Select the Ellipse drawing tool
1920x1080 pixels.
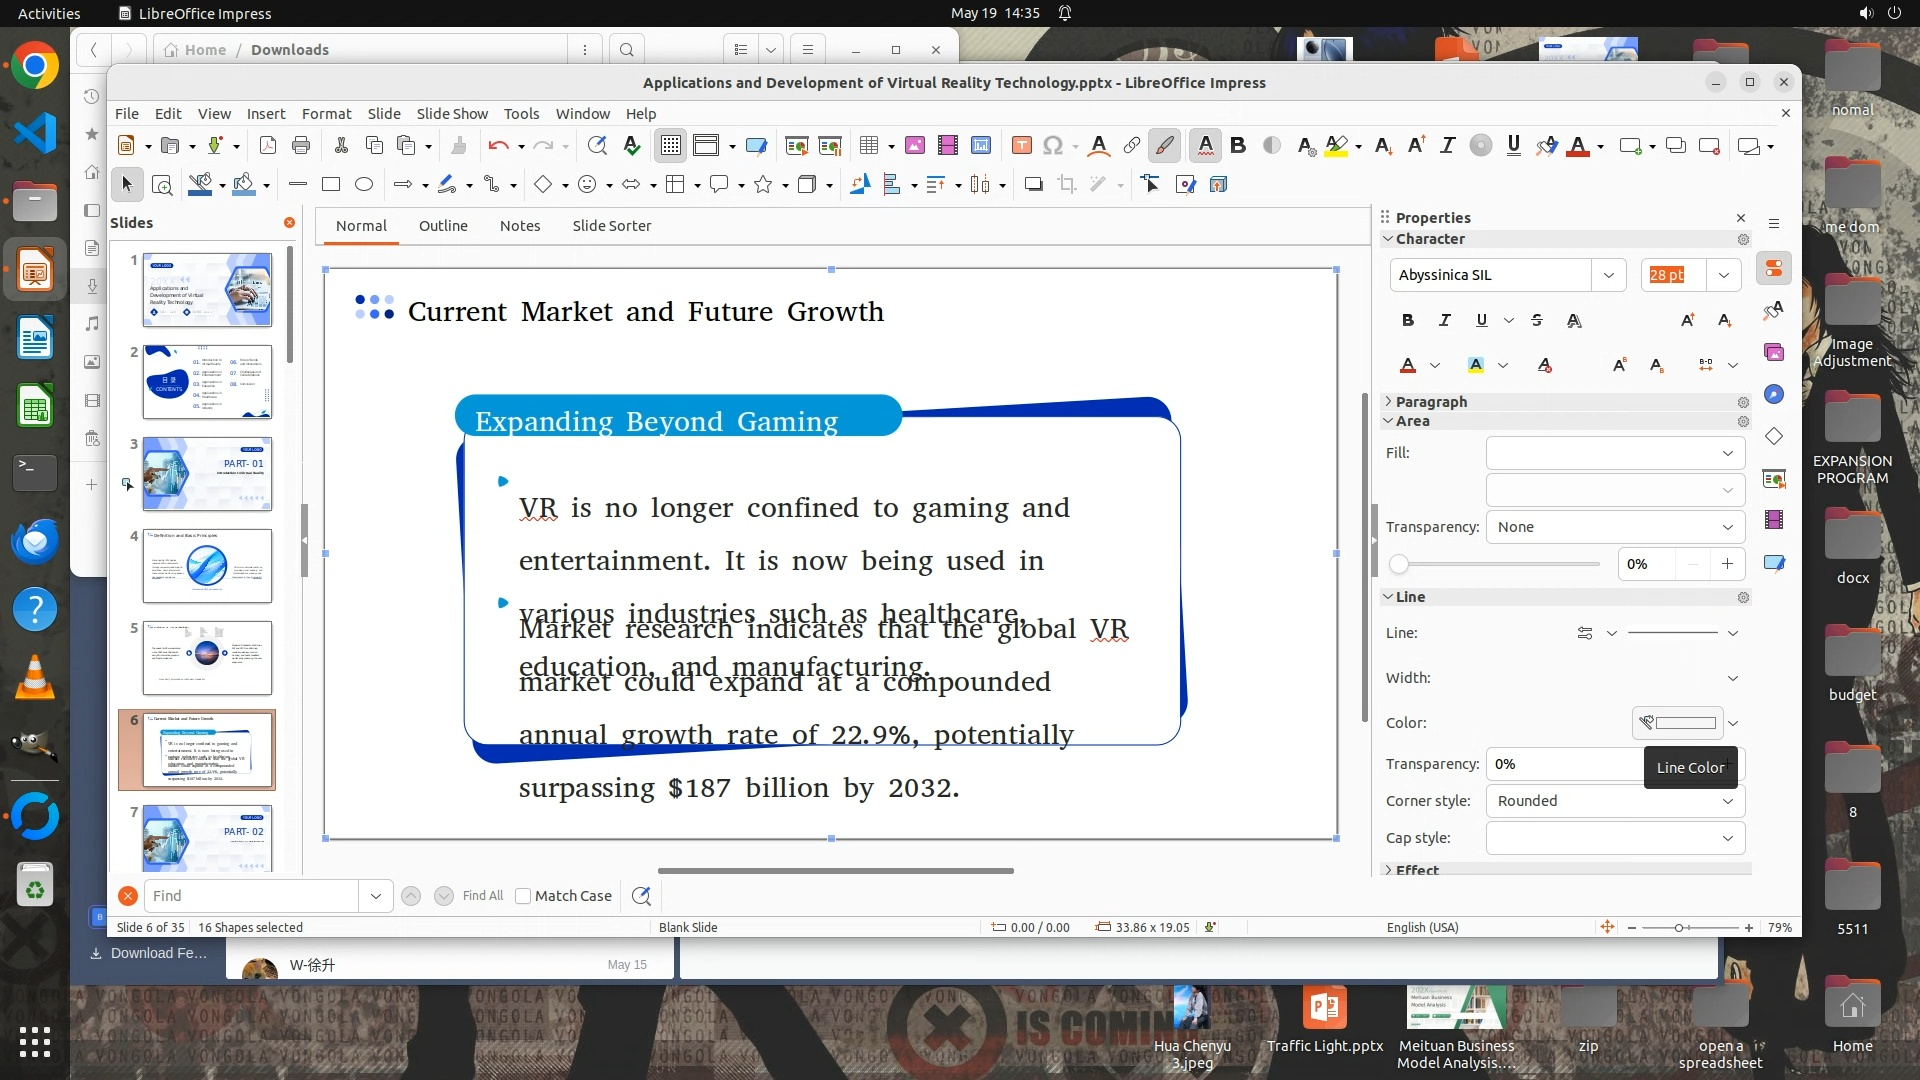[364, 184]
